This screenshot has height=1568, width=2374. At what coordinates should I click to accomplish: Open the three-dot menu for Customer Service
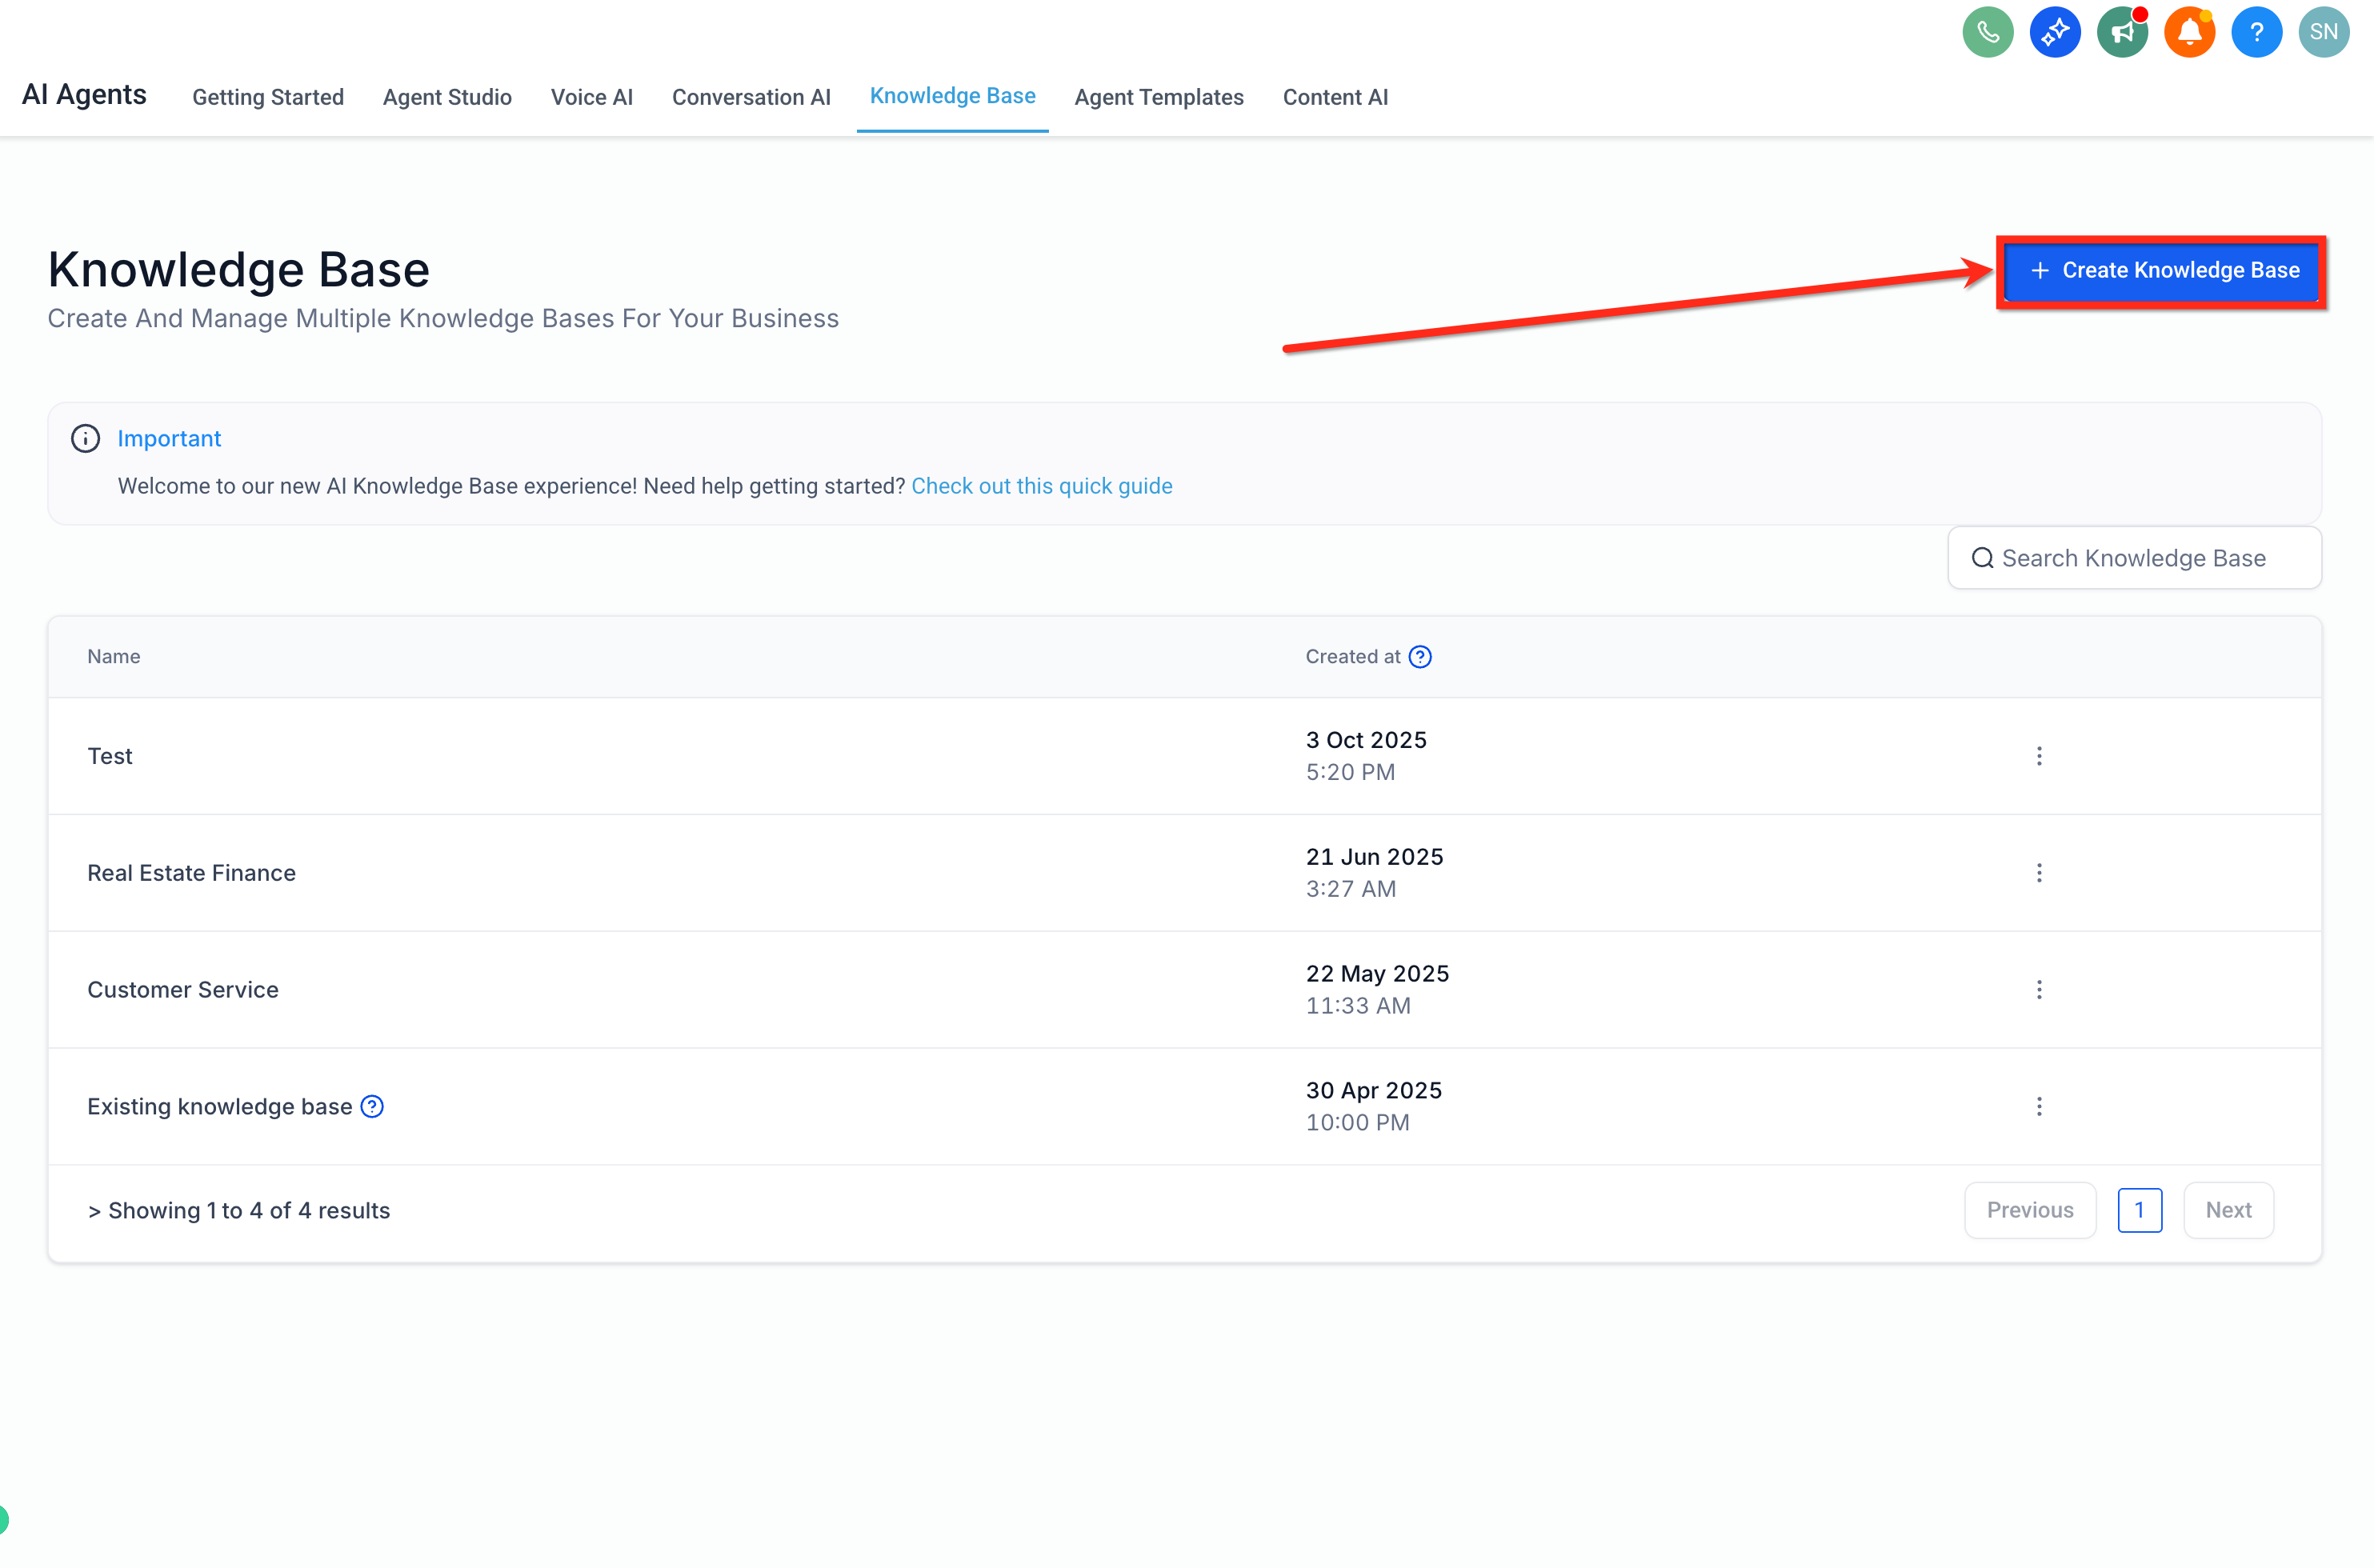[2038, 990]
